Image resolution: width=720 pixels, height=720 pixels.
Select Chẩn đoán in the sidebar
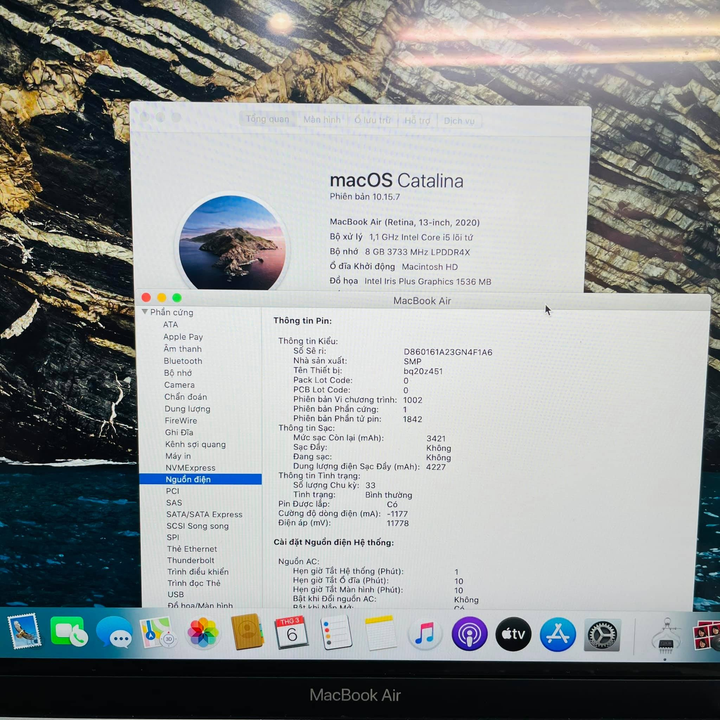[x=186, y=397]
